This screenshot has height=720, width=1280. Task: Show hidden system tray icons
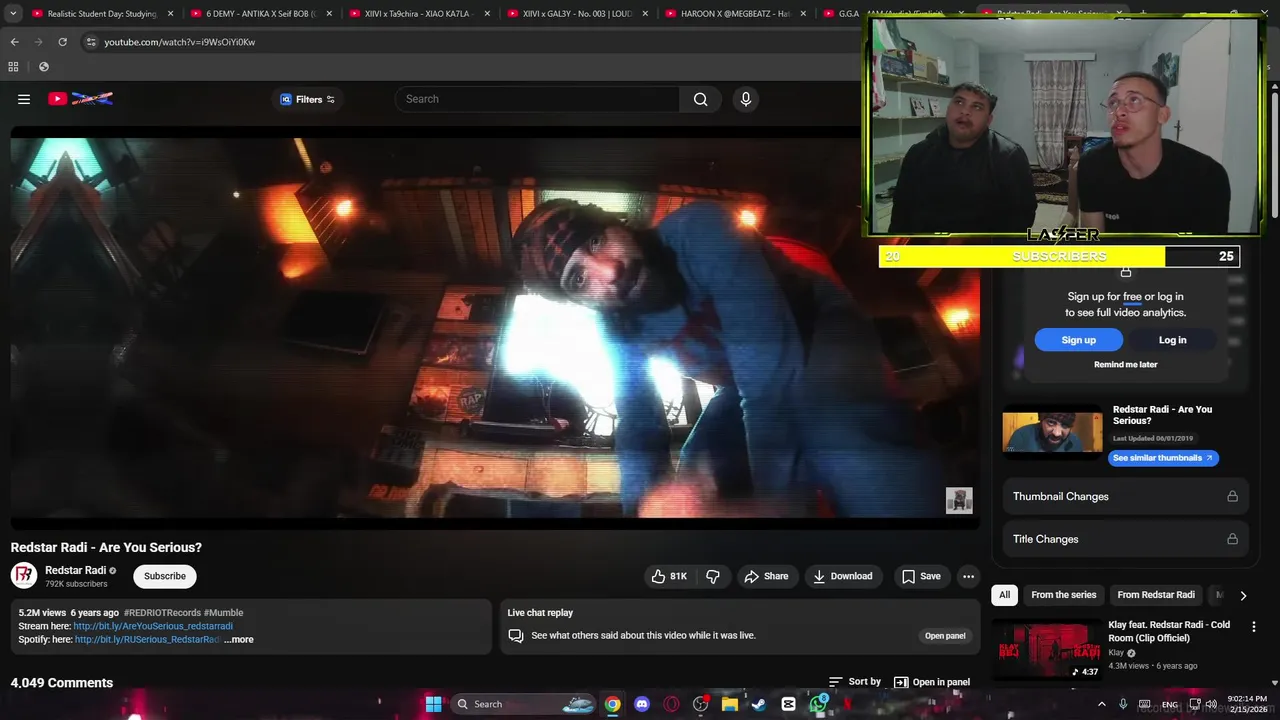click(1101, 704)
